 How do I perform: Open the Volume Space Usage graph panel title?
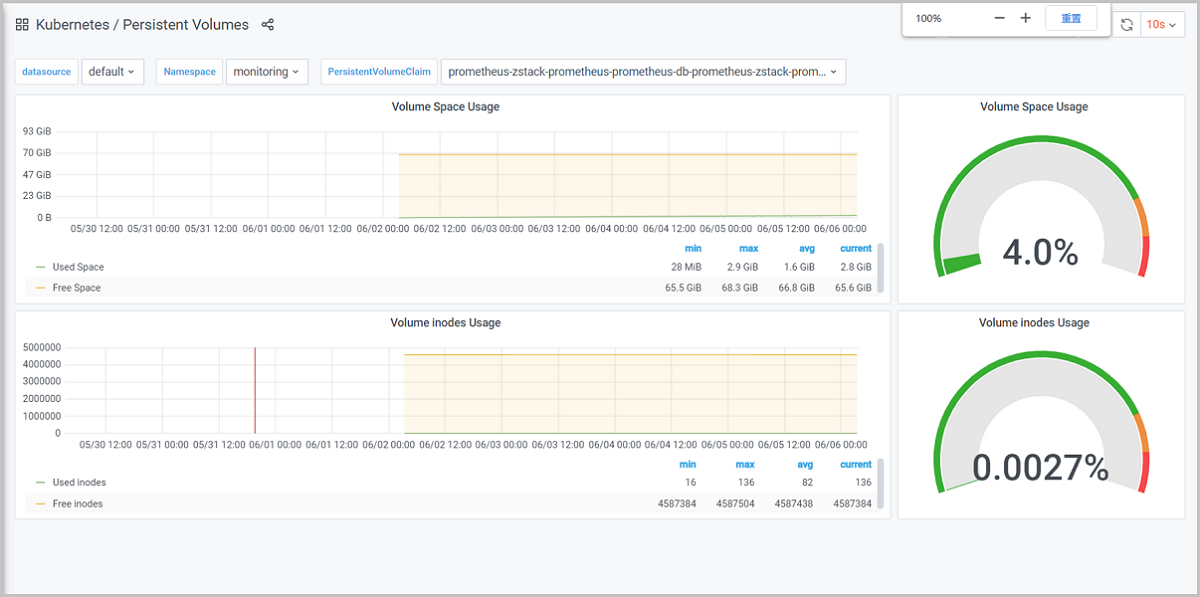click(x=445, y=107)
